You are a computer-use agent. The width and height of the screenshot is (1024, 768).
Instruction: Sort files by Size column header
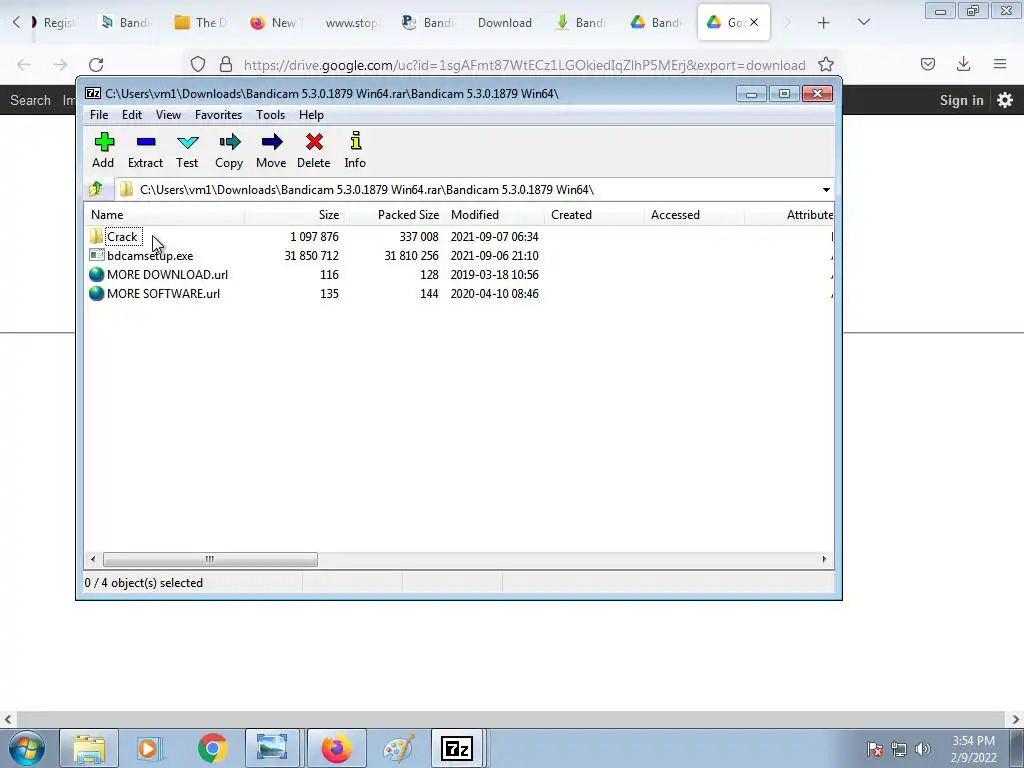(295, 215)
